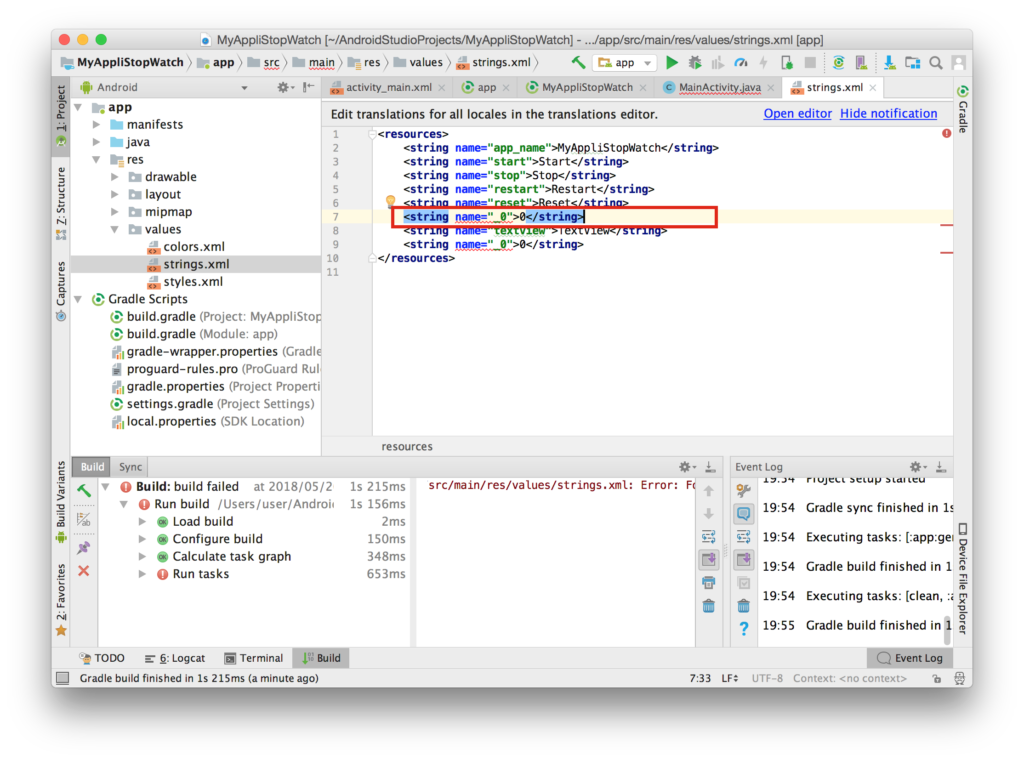Click the Project pane gear settings icon
The width and height of the screenshot is (1024, 761).
283,87
